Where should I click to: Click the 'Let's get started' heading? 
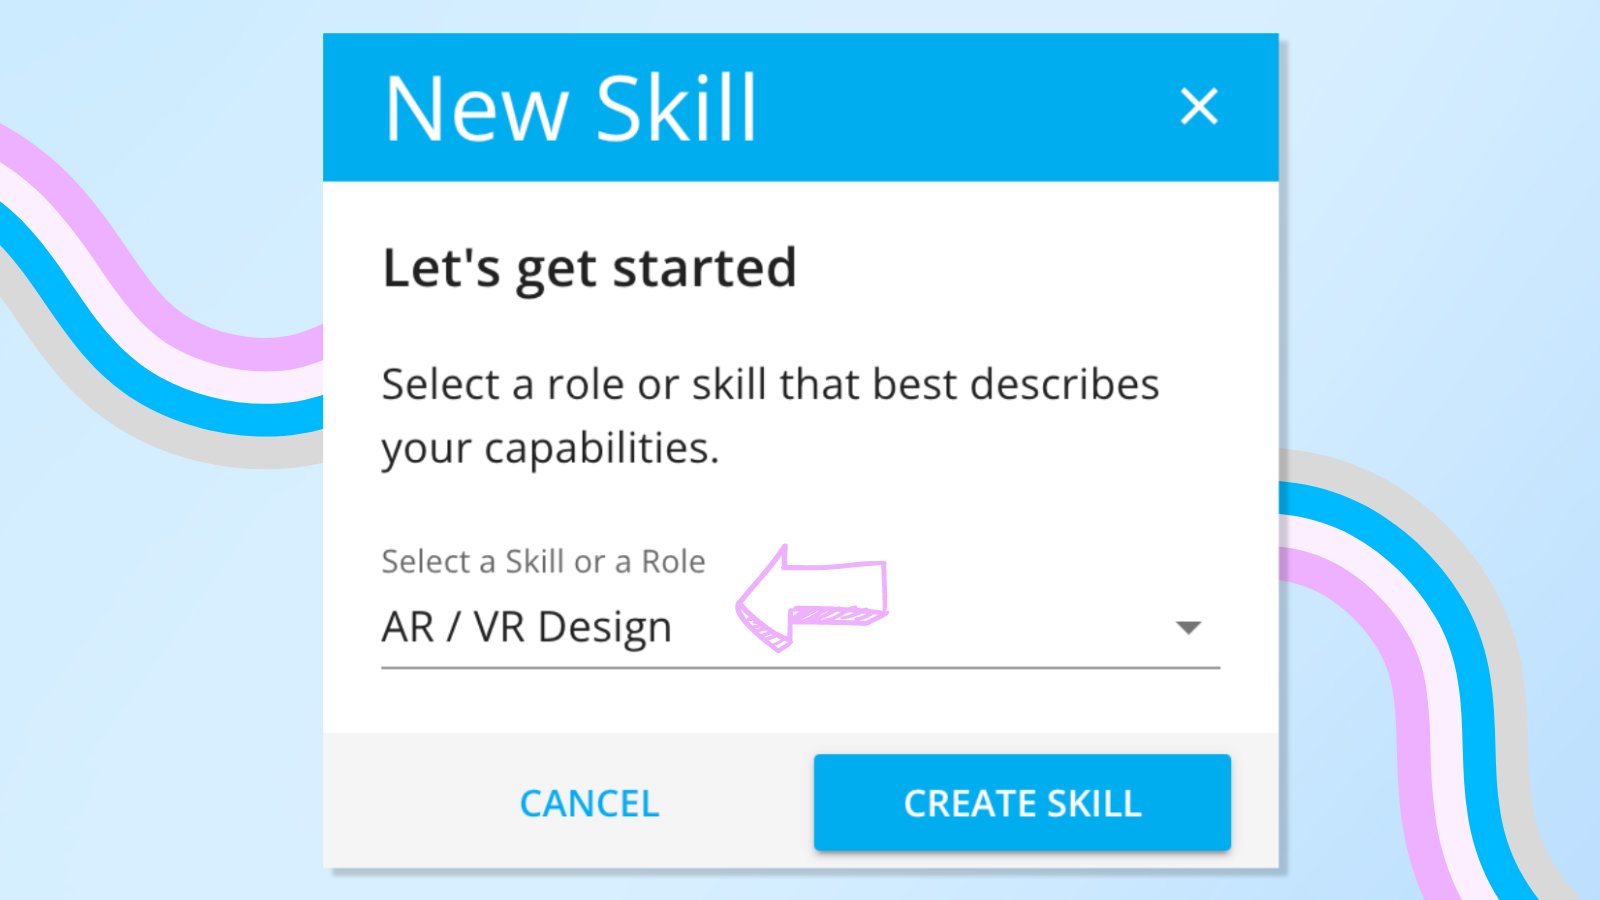(589, 268)
